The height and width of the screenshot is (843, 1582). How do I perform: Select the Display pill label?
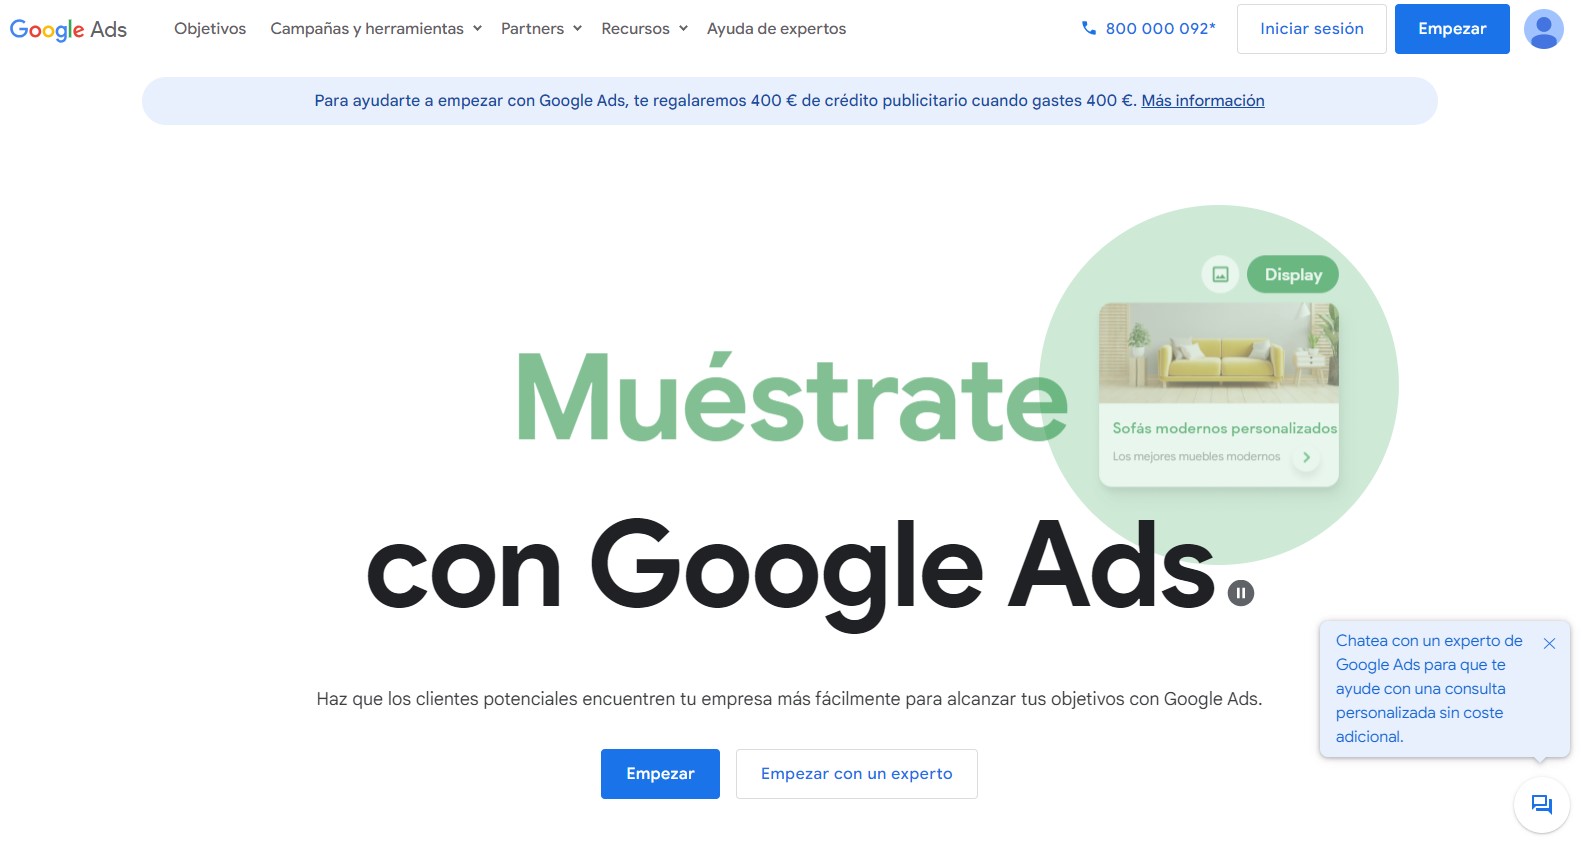1293,274
